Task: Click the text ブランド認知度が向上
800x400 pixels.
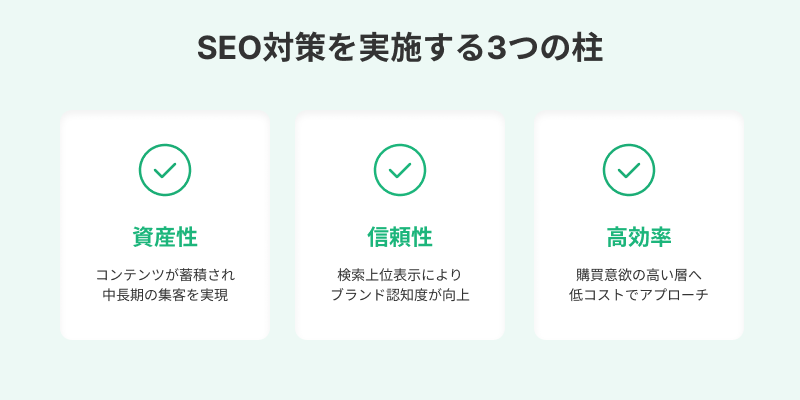Action: 399,295
